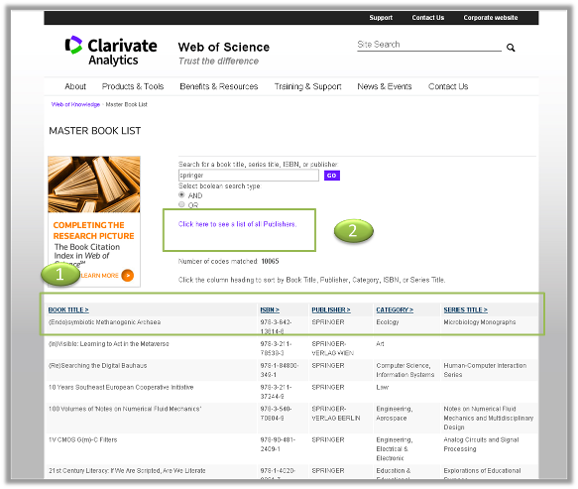Click the SPRINGER-VERLAG WIEN publisher cell

pyautogui.click(x=332, y=348)
